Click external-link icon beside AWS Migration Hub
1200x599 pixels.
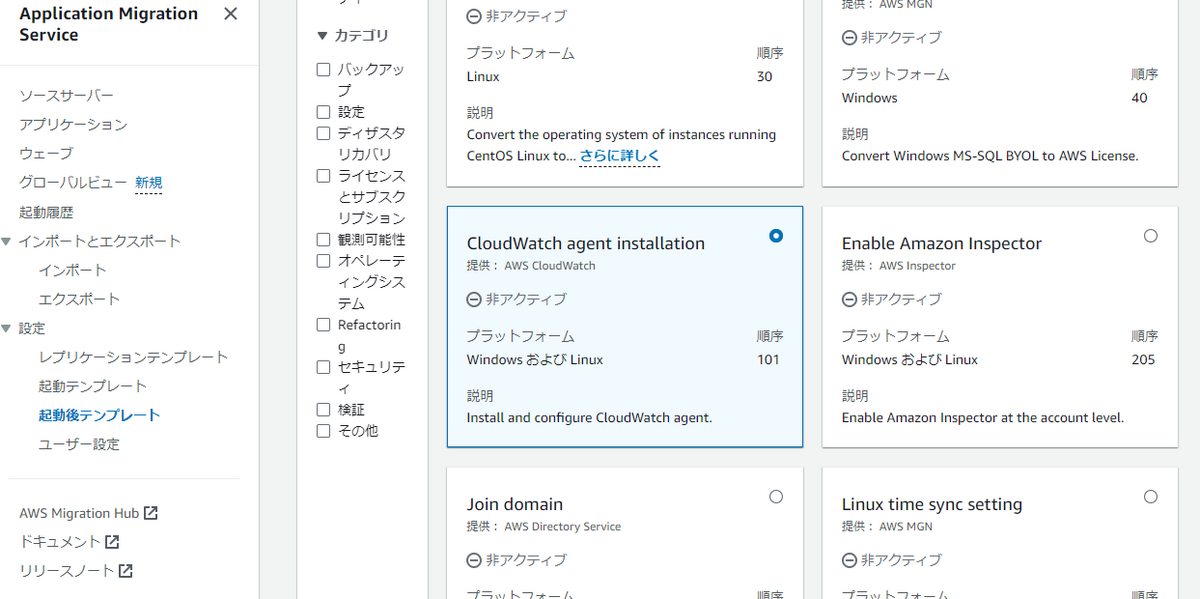[x=151, y=513]
